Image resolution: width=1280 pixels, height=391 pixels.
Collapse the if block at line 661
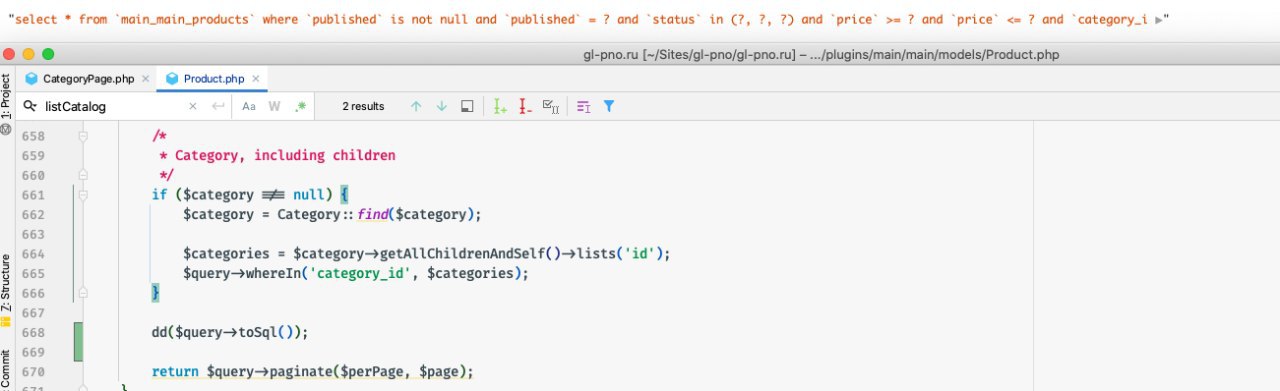point(83,195)
